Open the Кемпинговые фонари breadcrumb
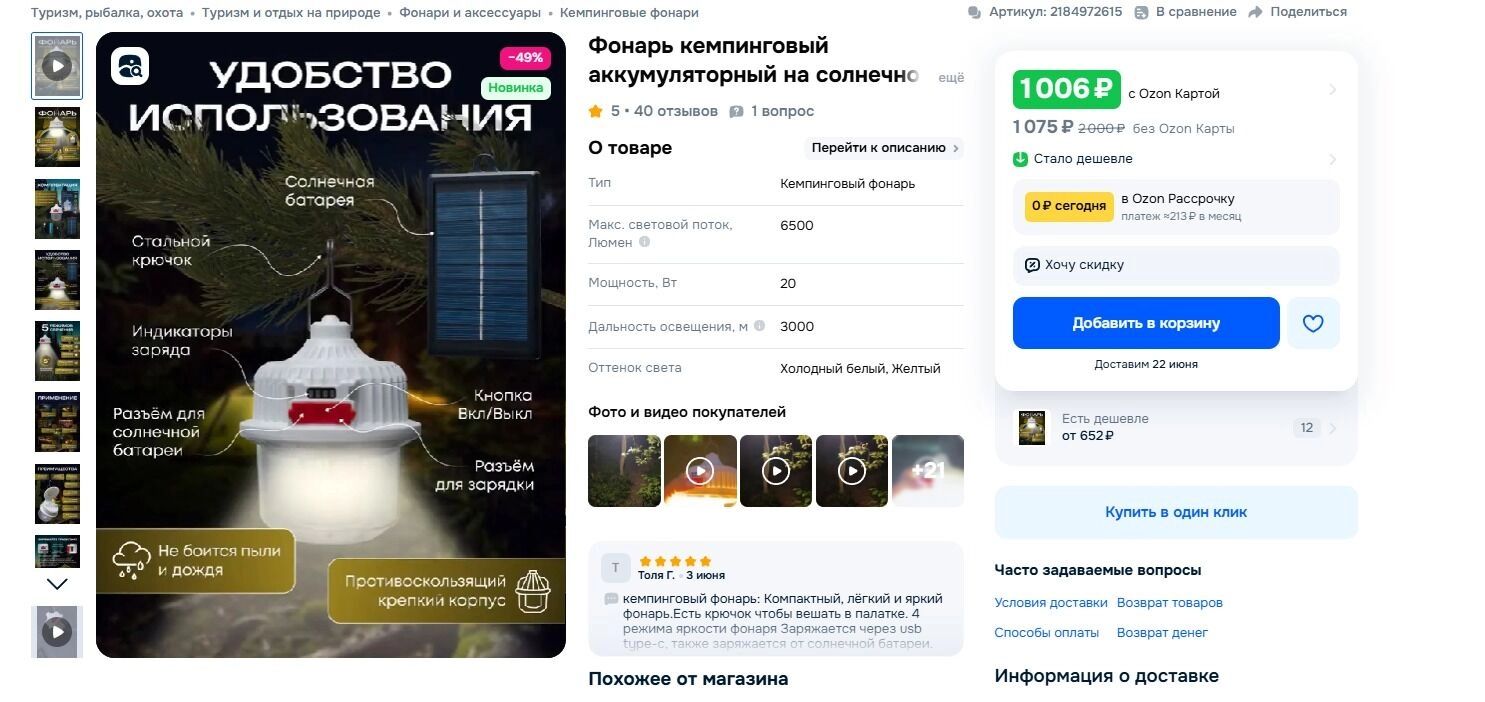The width and height of the screenshot is (1485, 702). pos(629,13)
